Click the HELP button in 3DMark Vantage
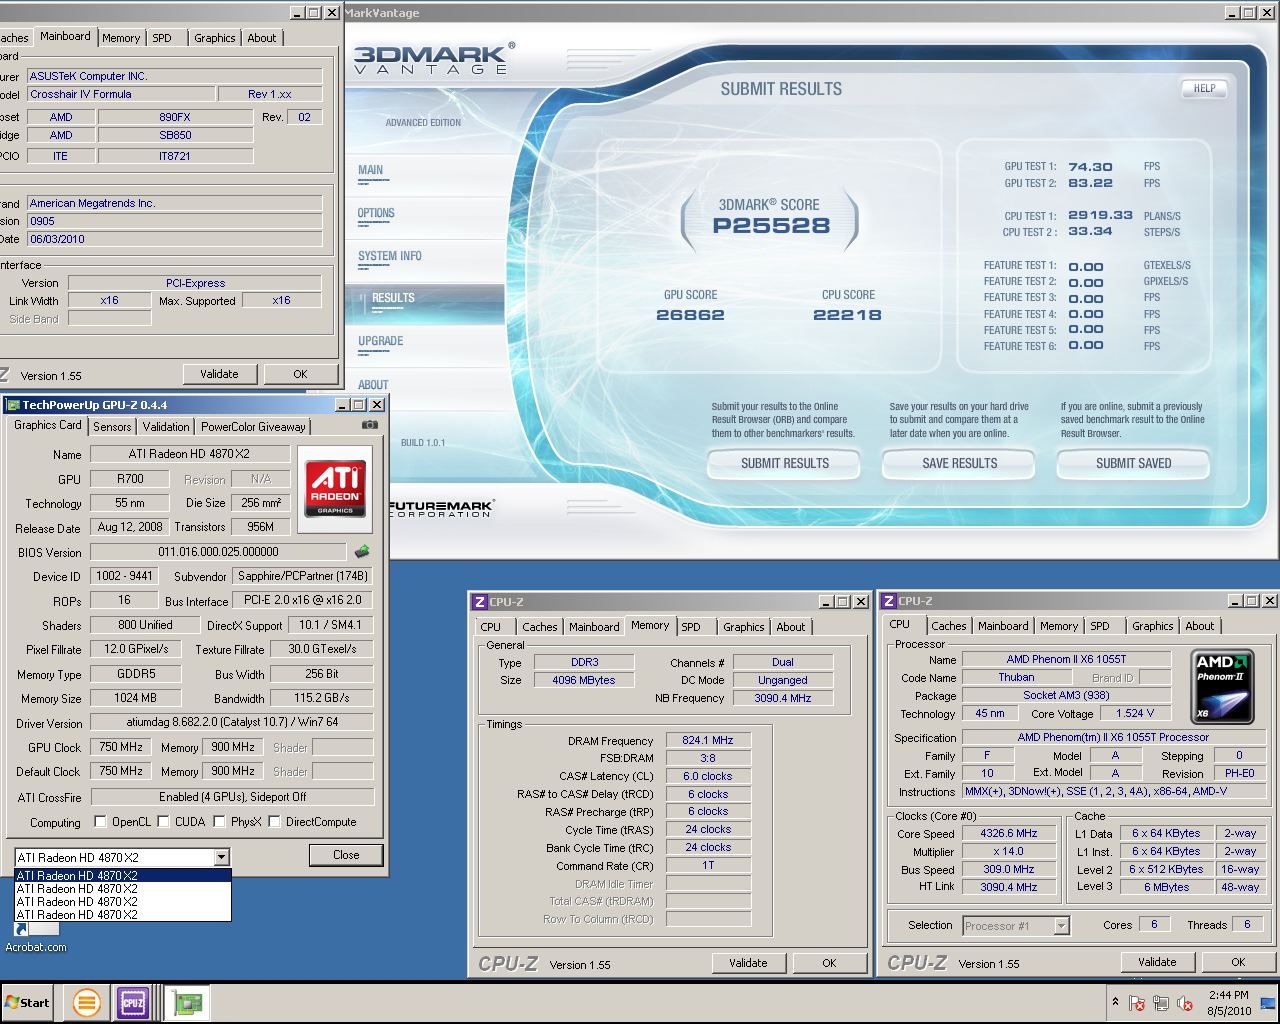Screen dimensions: 1280x1024 (1205, 88)
